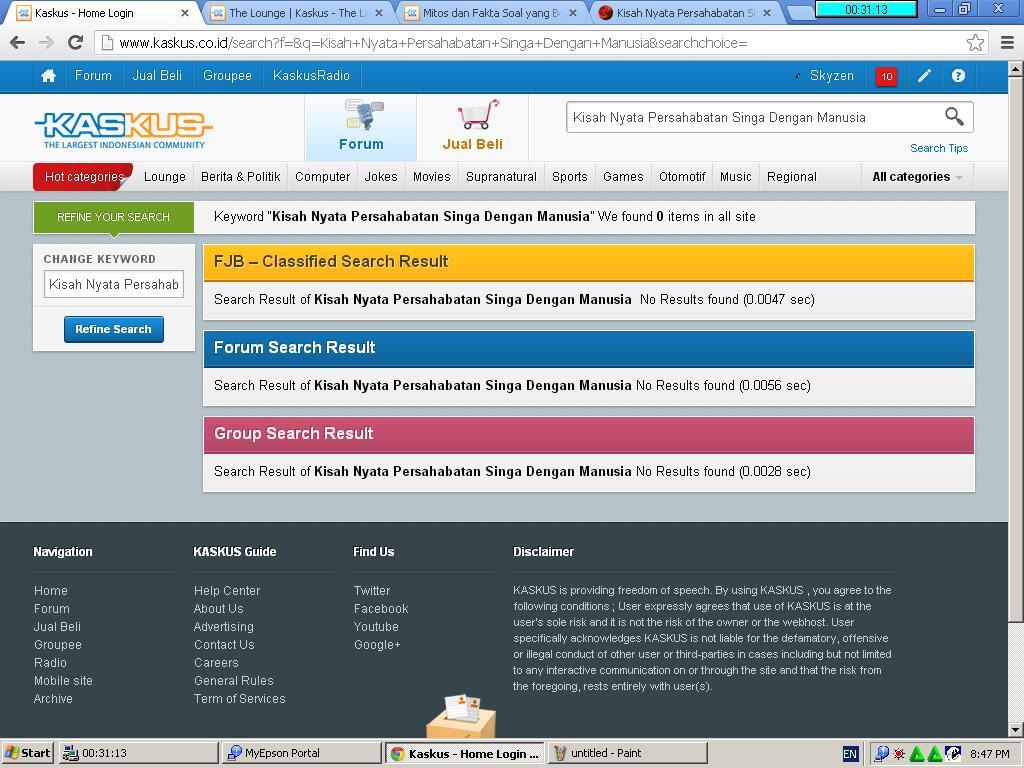Open the Windows Start menu

click(x=27, y=753)
